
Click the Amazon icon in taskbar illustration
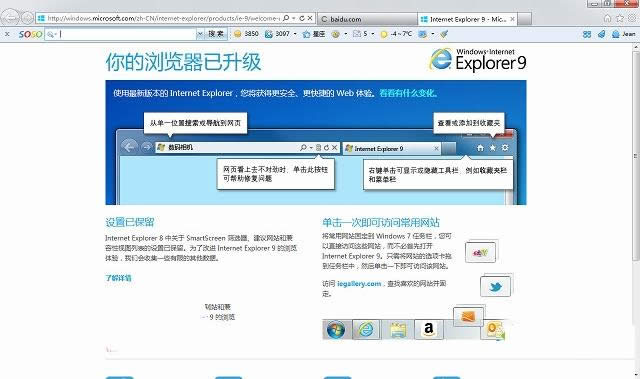429,329
